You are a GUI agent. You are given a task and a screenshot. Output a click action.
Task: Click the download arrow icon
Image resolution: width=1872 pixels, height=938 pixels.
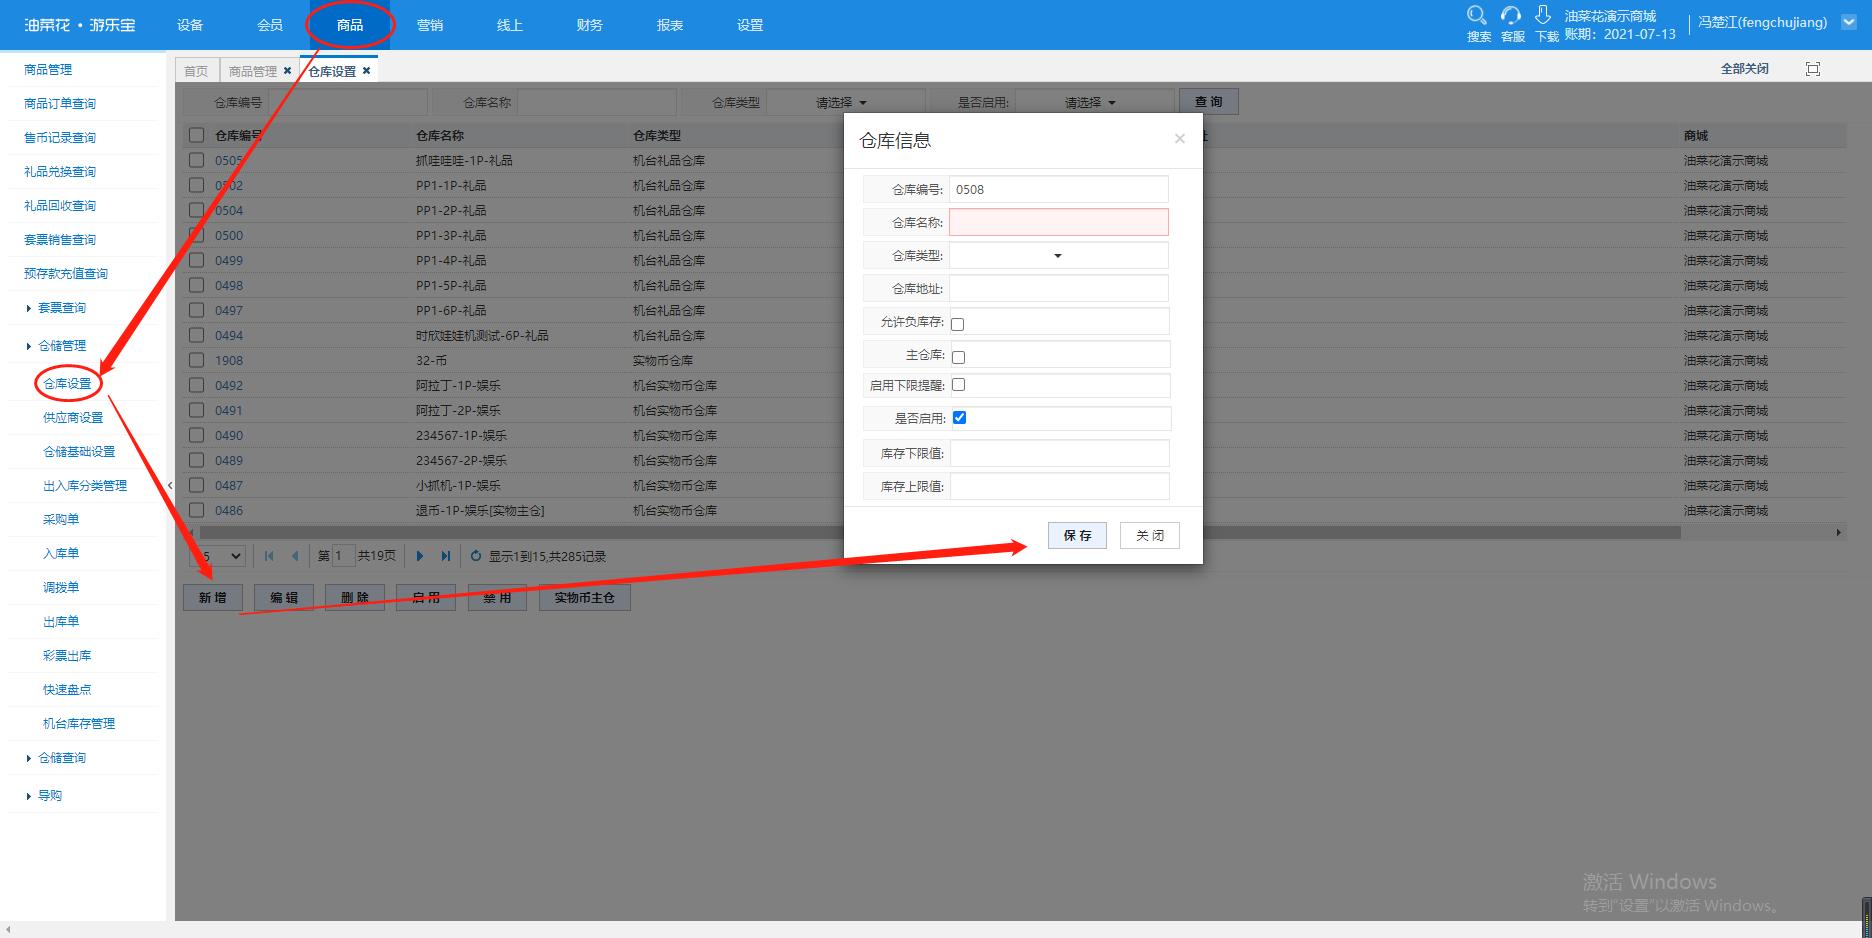click(x=1543, y=15)
